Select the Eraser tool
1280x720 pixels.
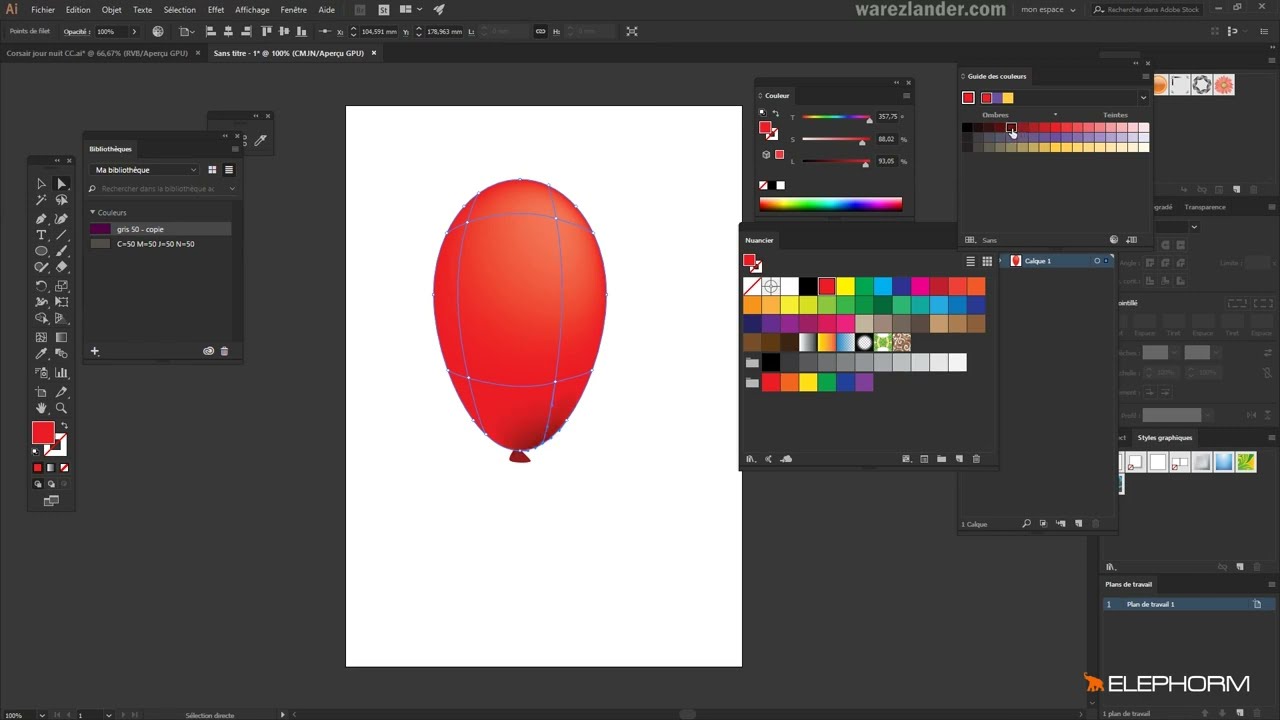coord(61,267)
